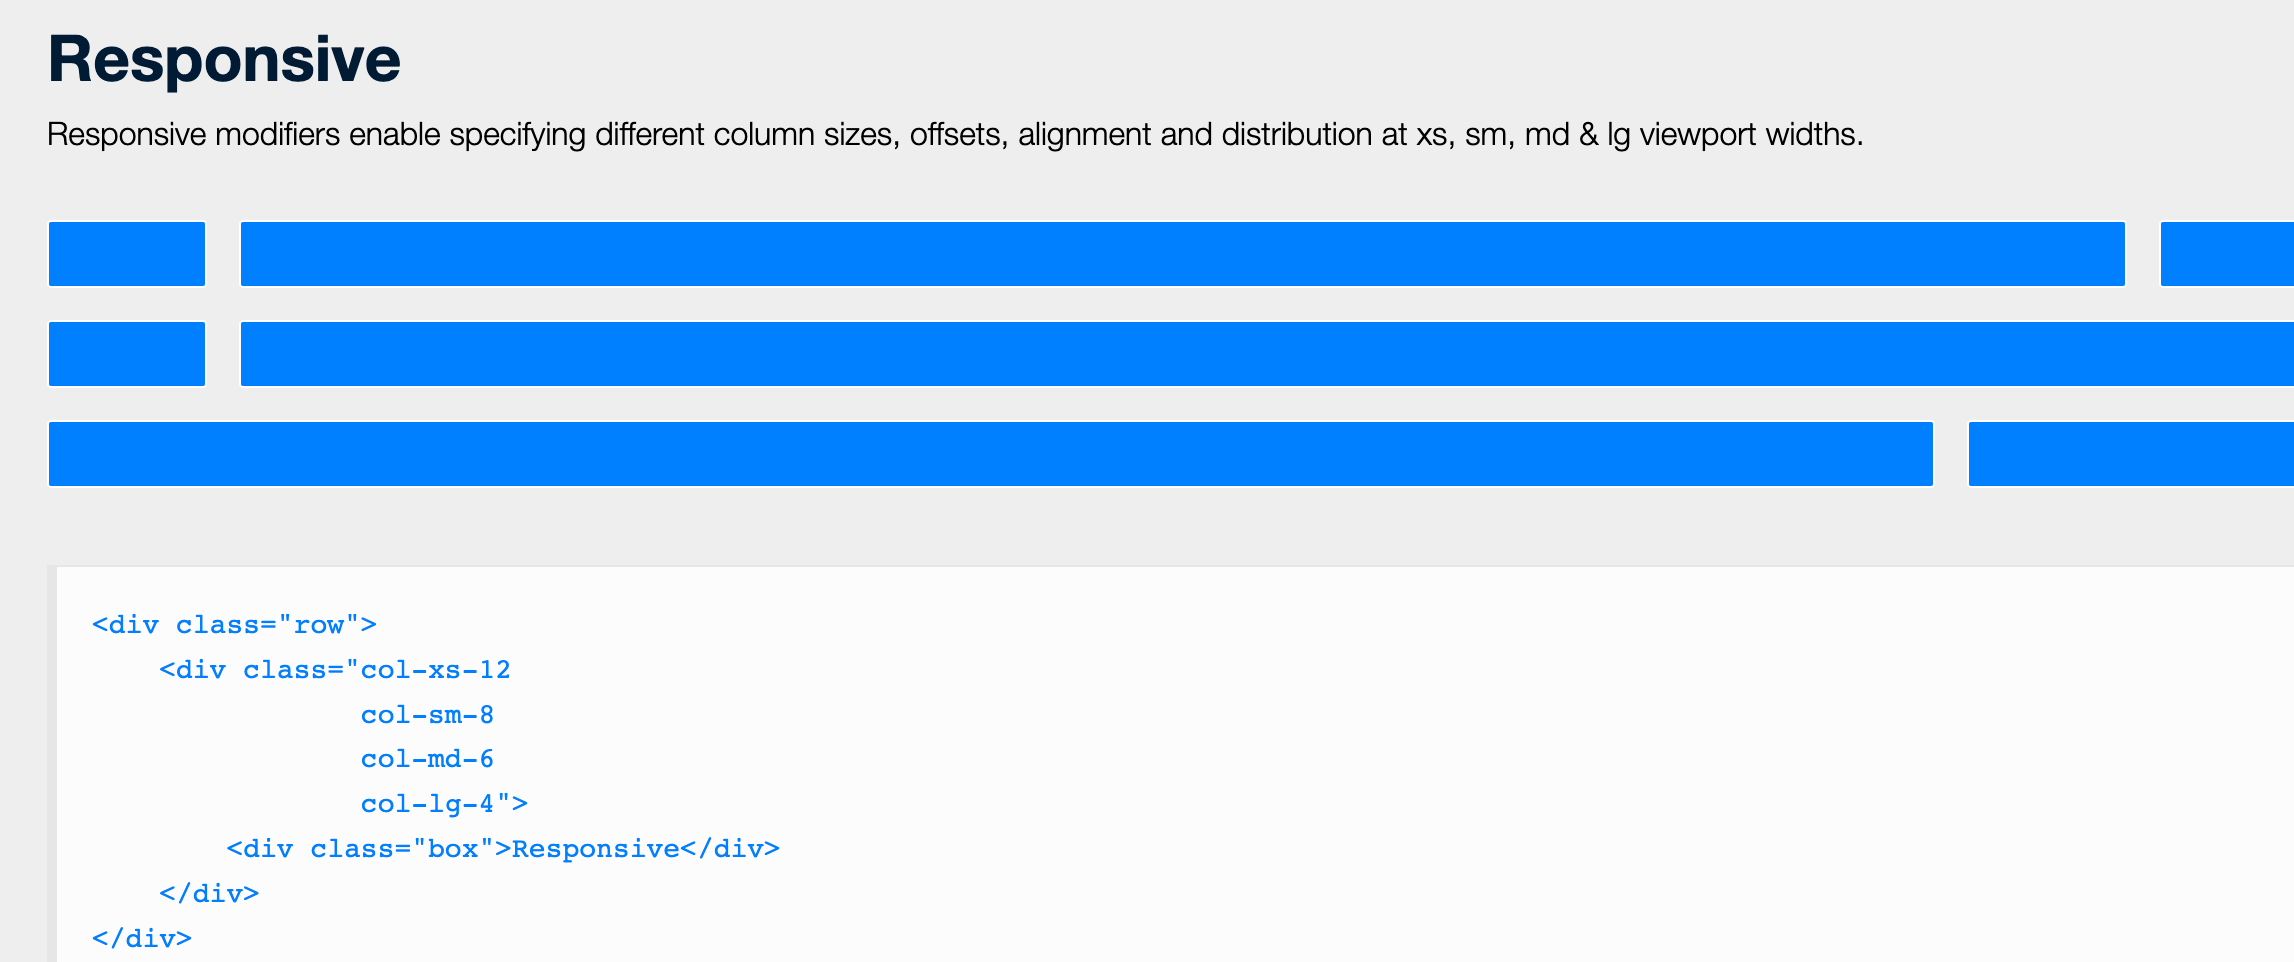Image resolution: width=2294 pixels, height=962 pixels.
Task: Click the small blue box in first row
Action: [x=127, y=254]
